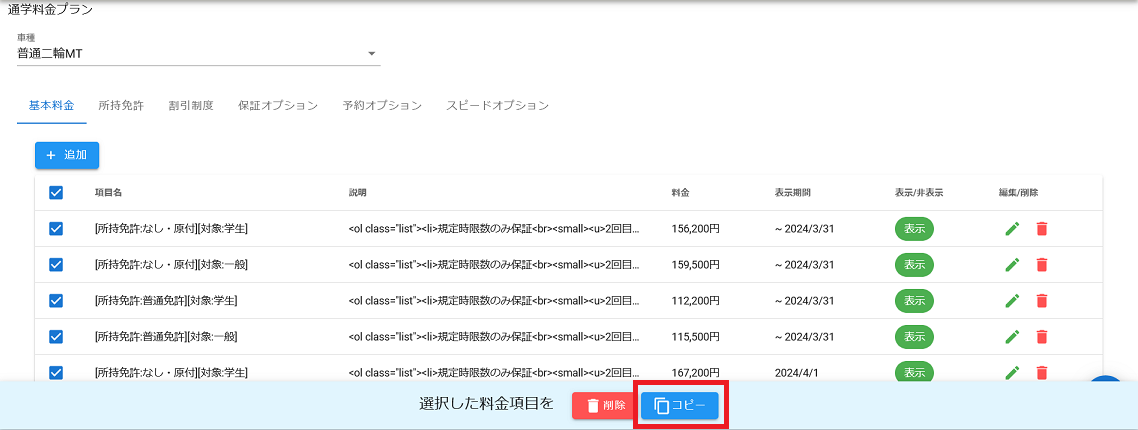Screen dimensions: 1138x430
Task: Select the 保証オプション tab
Action: (x=277, y=105)
